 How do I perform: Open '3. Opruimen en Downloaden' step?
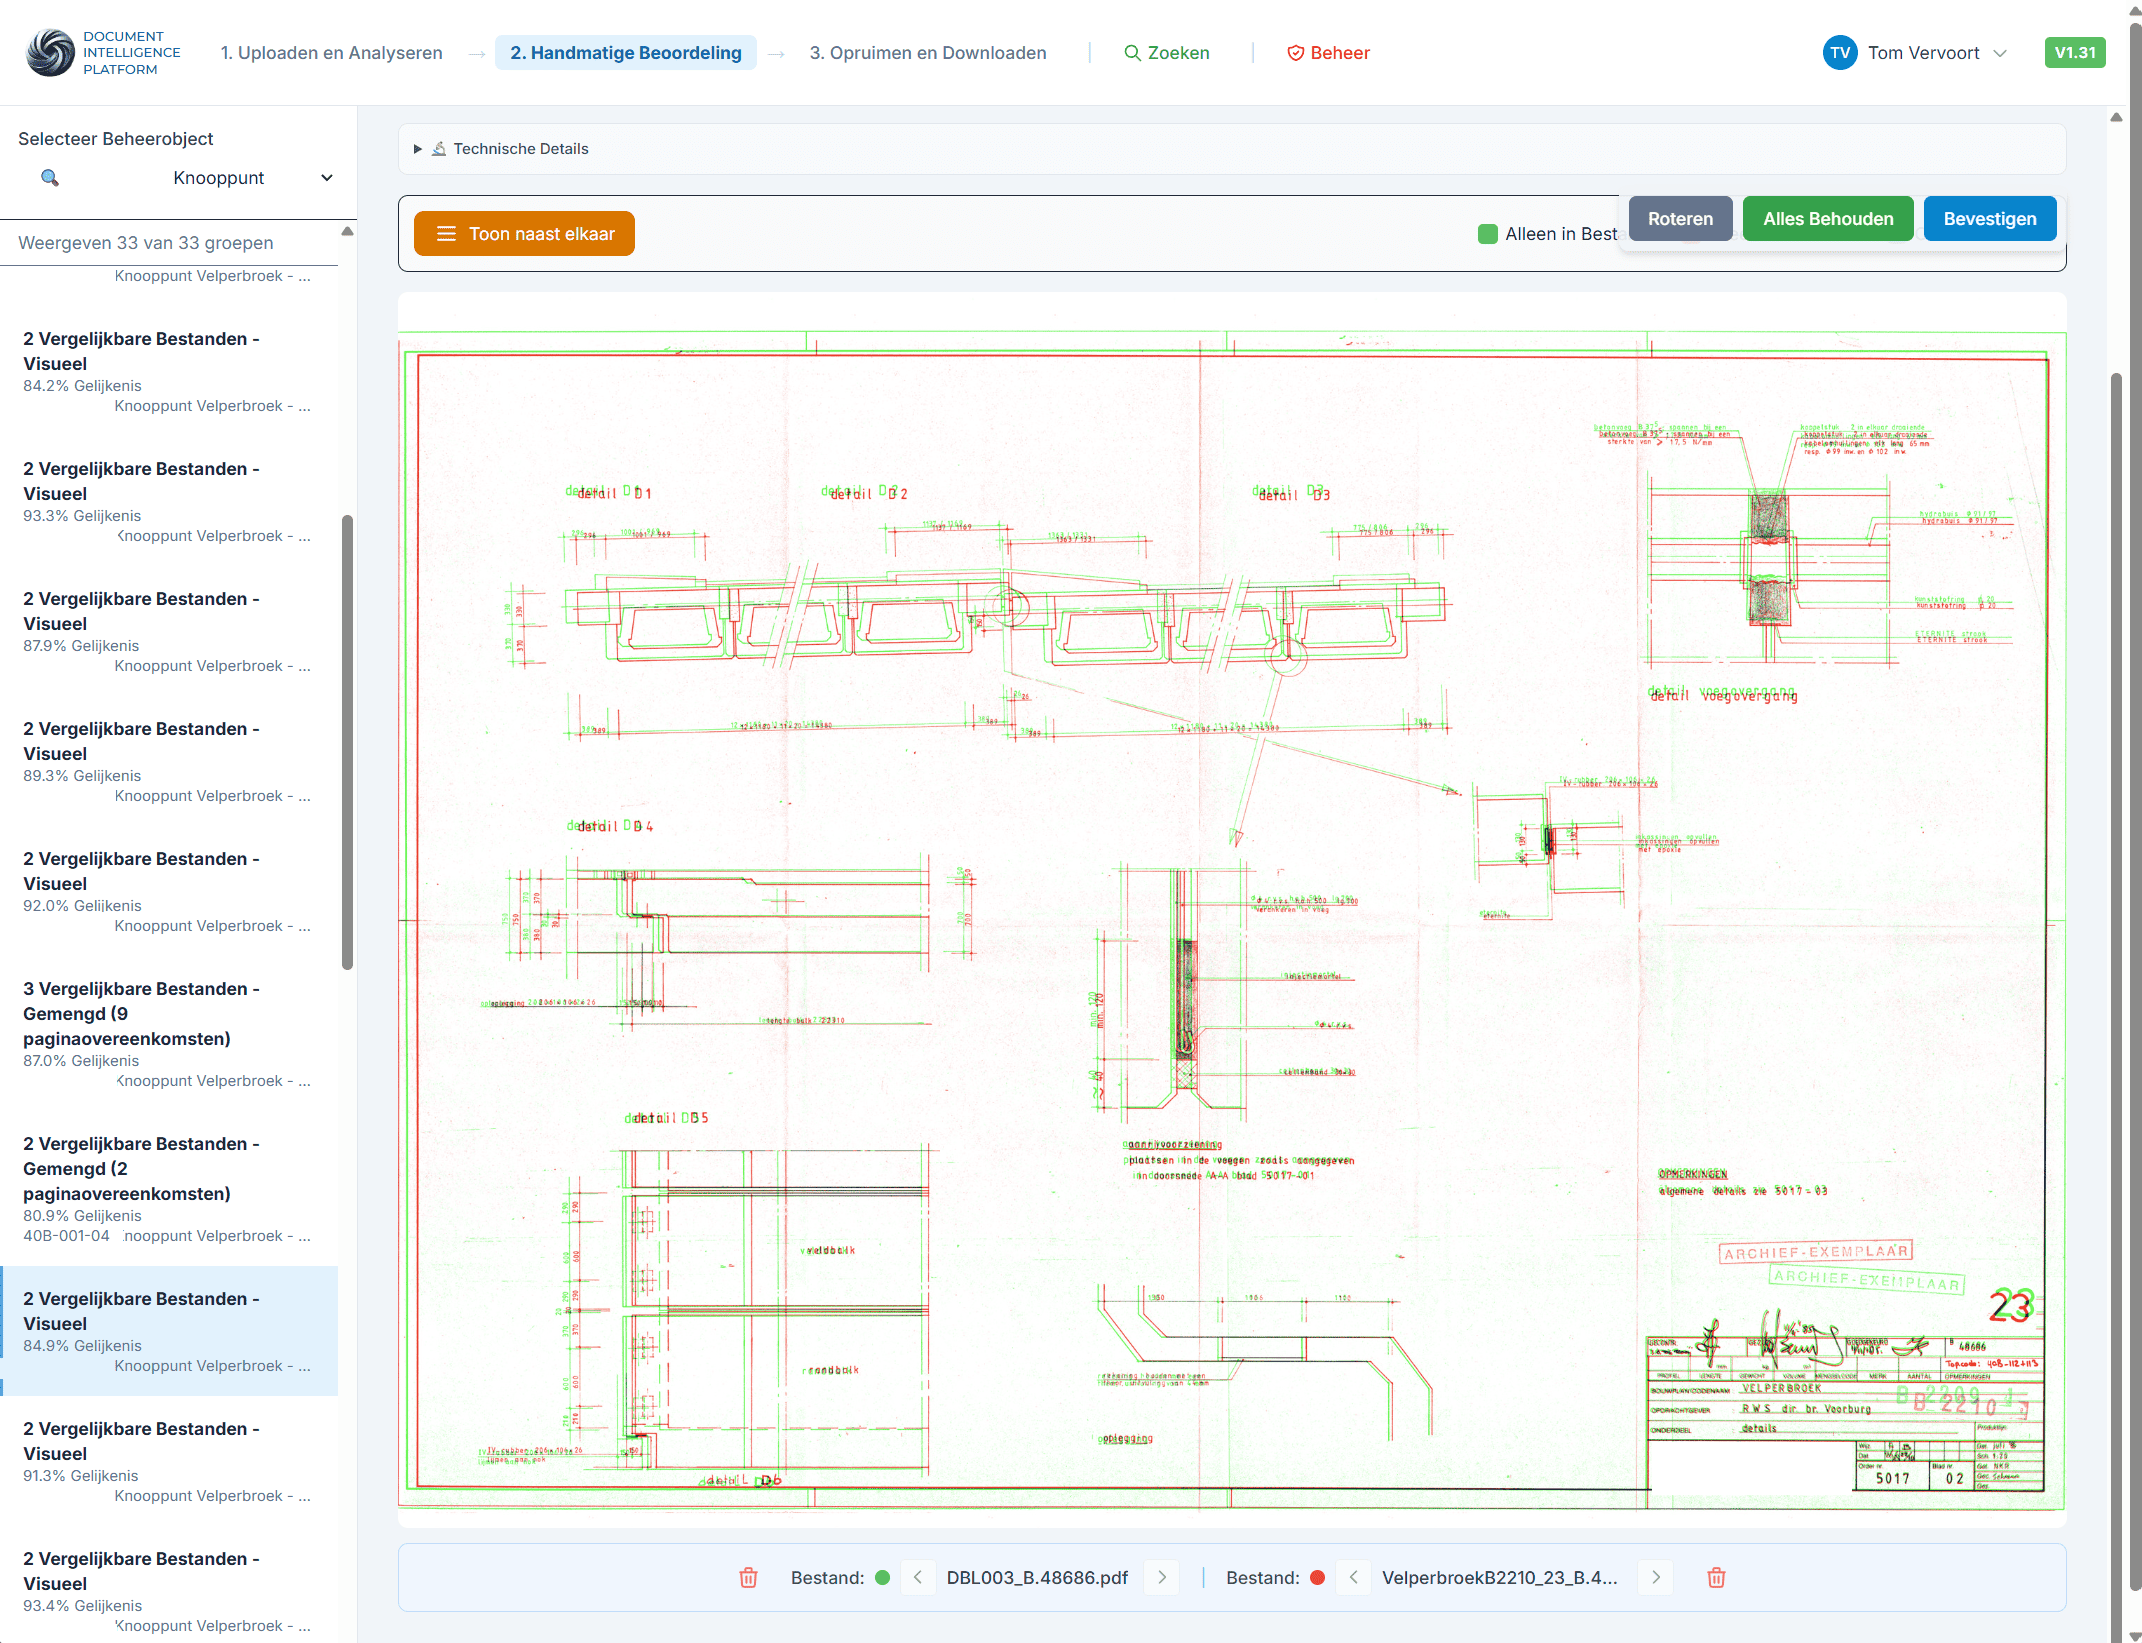coord(927,53)
